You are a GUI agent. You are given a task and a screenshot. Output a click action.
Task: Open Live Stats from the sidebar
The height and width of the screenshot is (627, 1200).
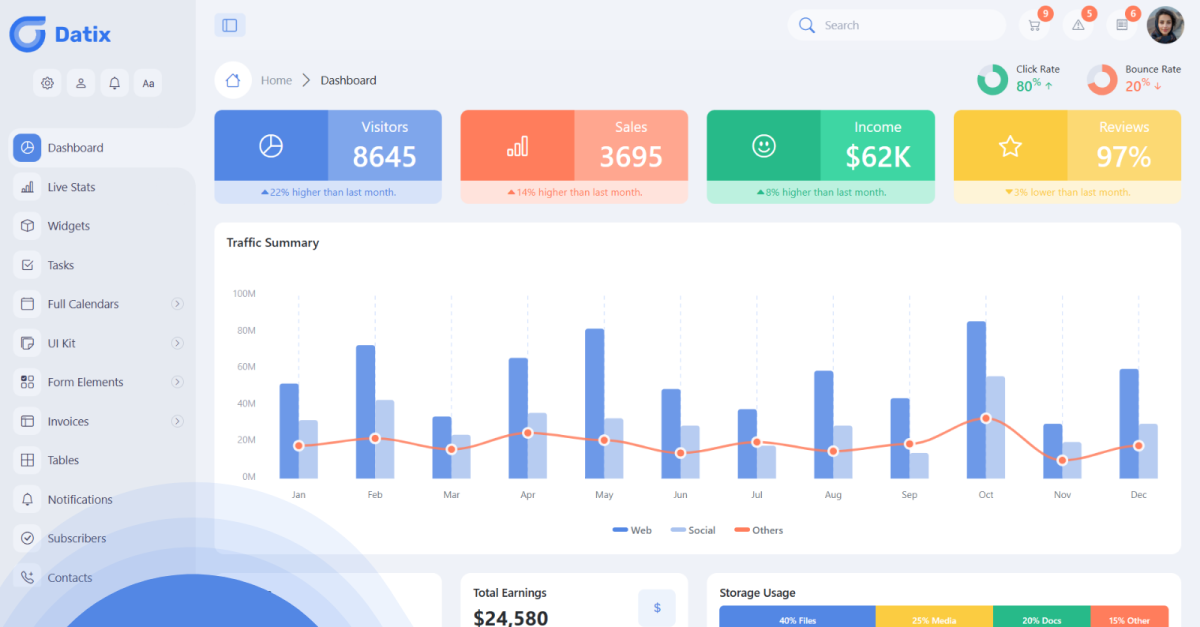coord(71,187)
